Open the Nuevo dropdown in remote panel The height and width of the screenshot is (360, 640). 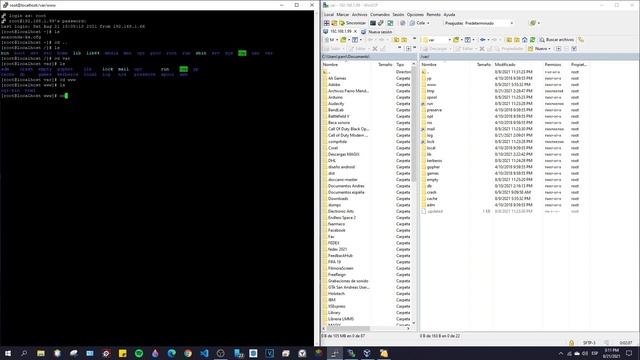coord(539,49)
